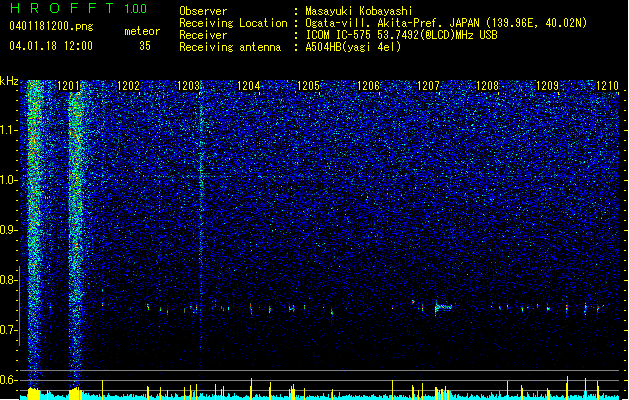This screenshot has height=400, width=629.
Task: Click the HROFFT title text
Action: [62, 8]
